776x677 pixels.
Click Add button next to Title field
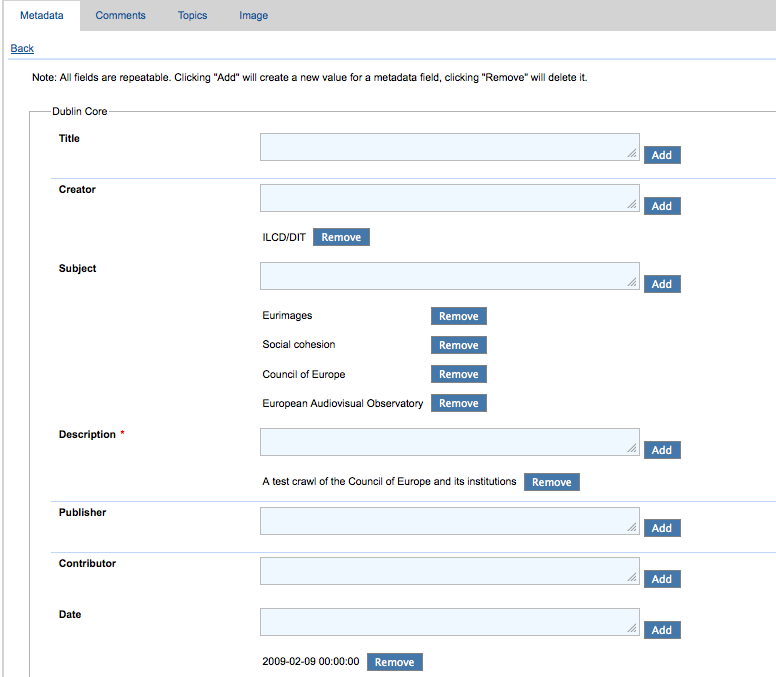tap(661, 155)
